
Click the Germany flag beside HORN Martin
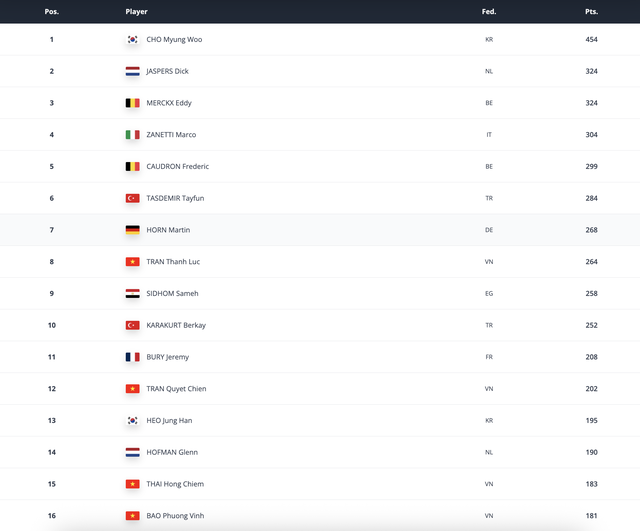pyautogui.click(x=132, y=230)
